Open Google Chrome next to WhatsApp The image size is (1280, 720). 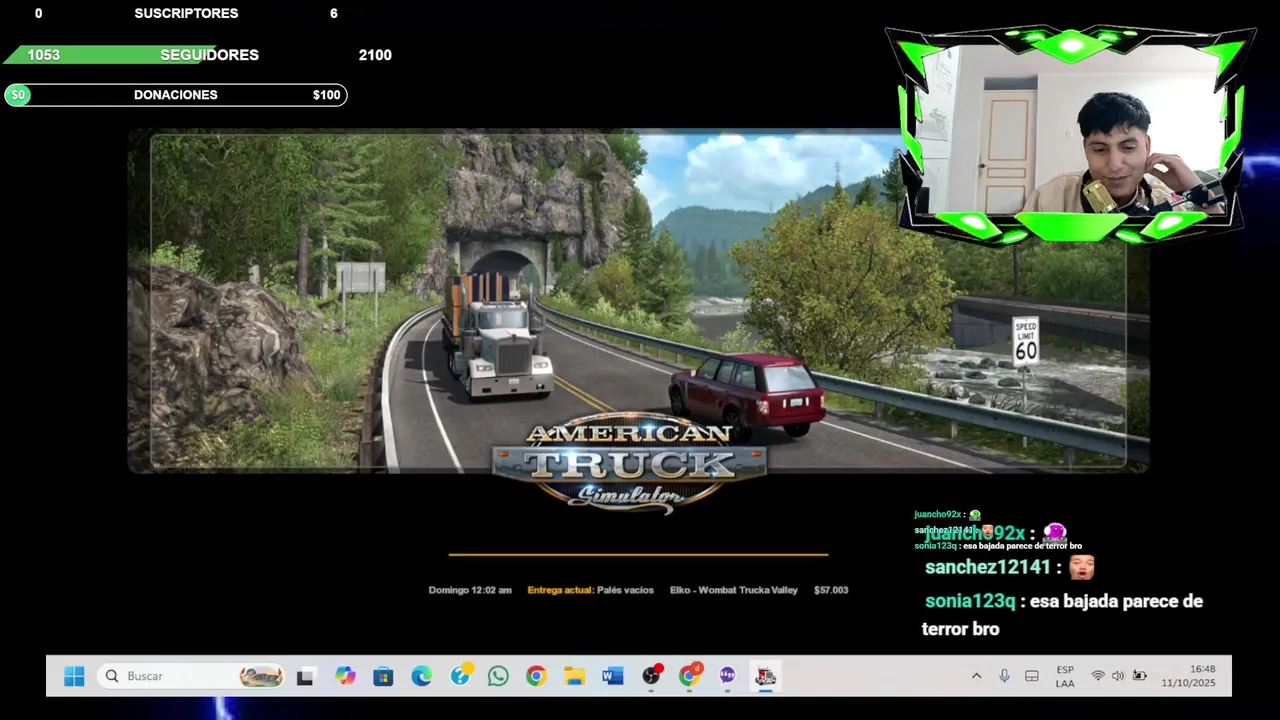tap(536, 677)
